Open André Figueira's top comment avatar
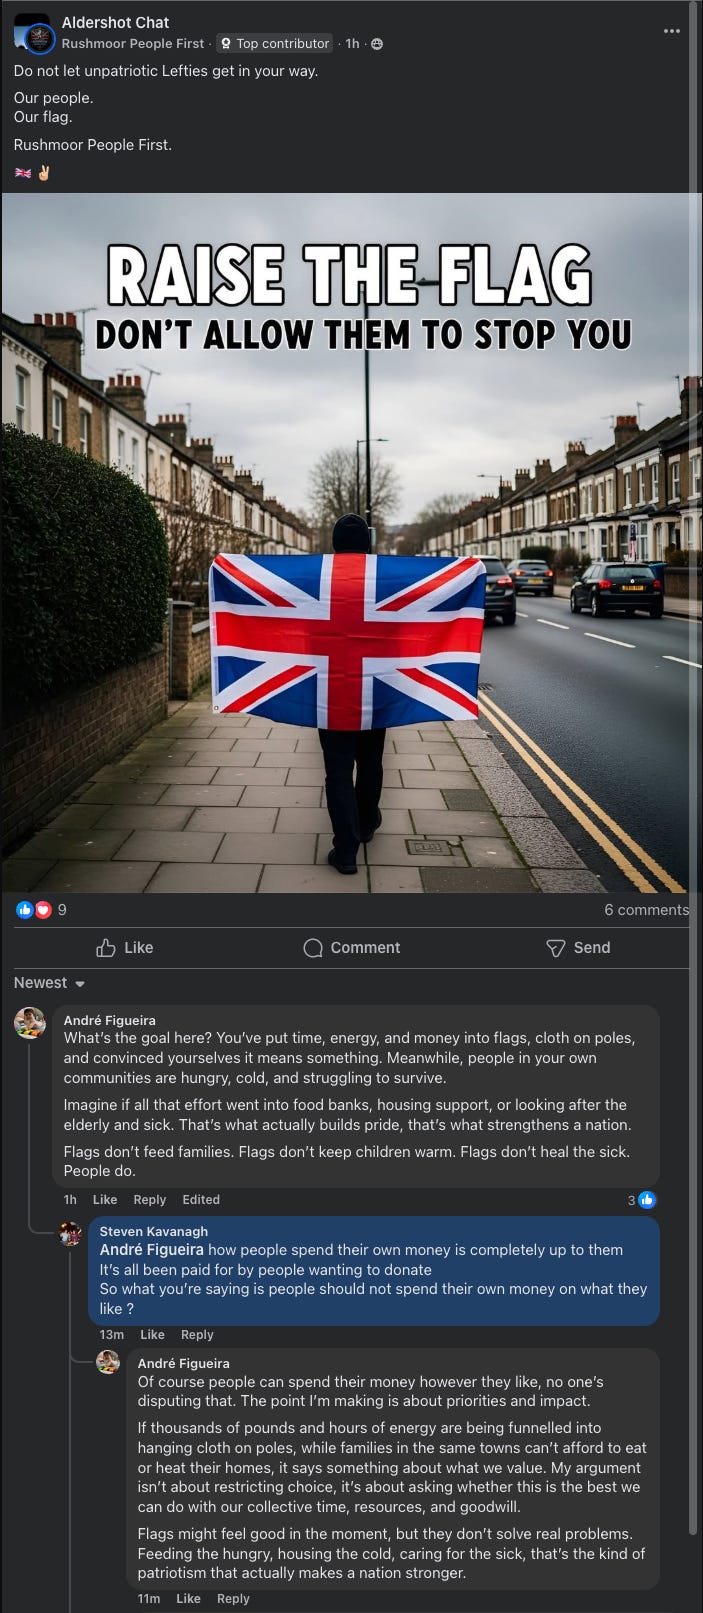The height and width of the screenshot is (1613, 703). click(30, 1023)
